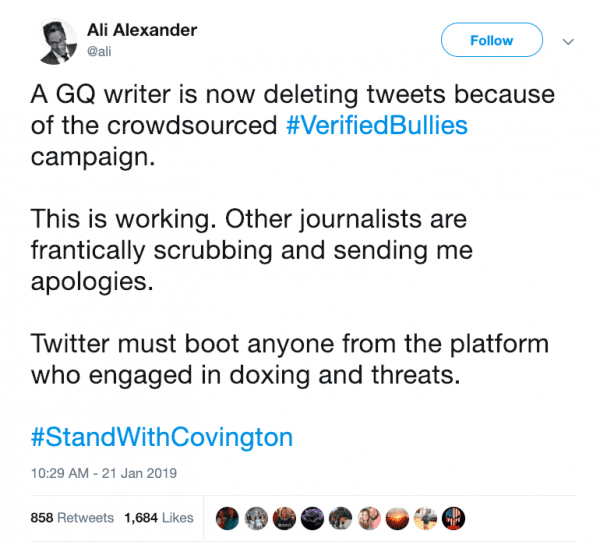The image size is (600, 545).
Task: Expand the tweet options chevron menu
Action: pos(567,41)
